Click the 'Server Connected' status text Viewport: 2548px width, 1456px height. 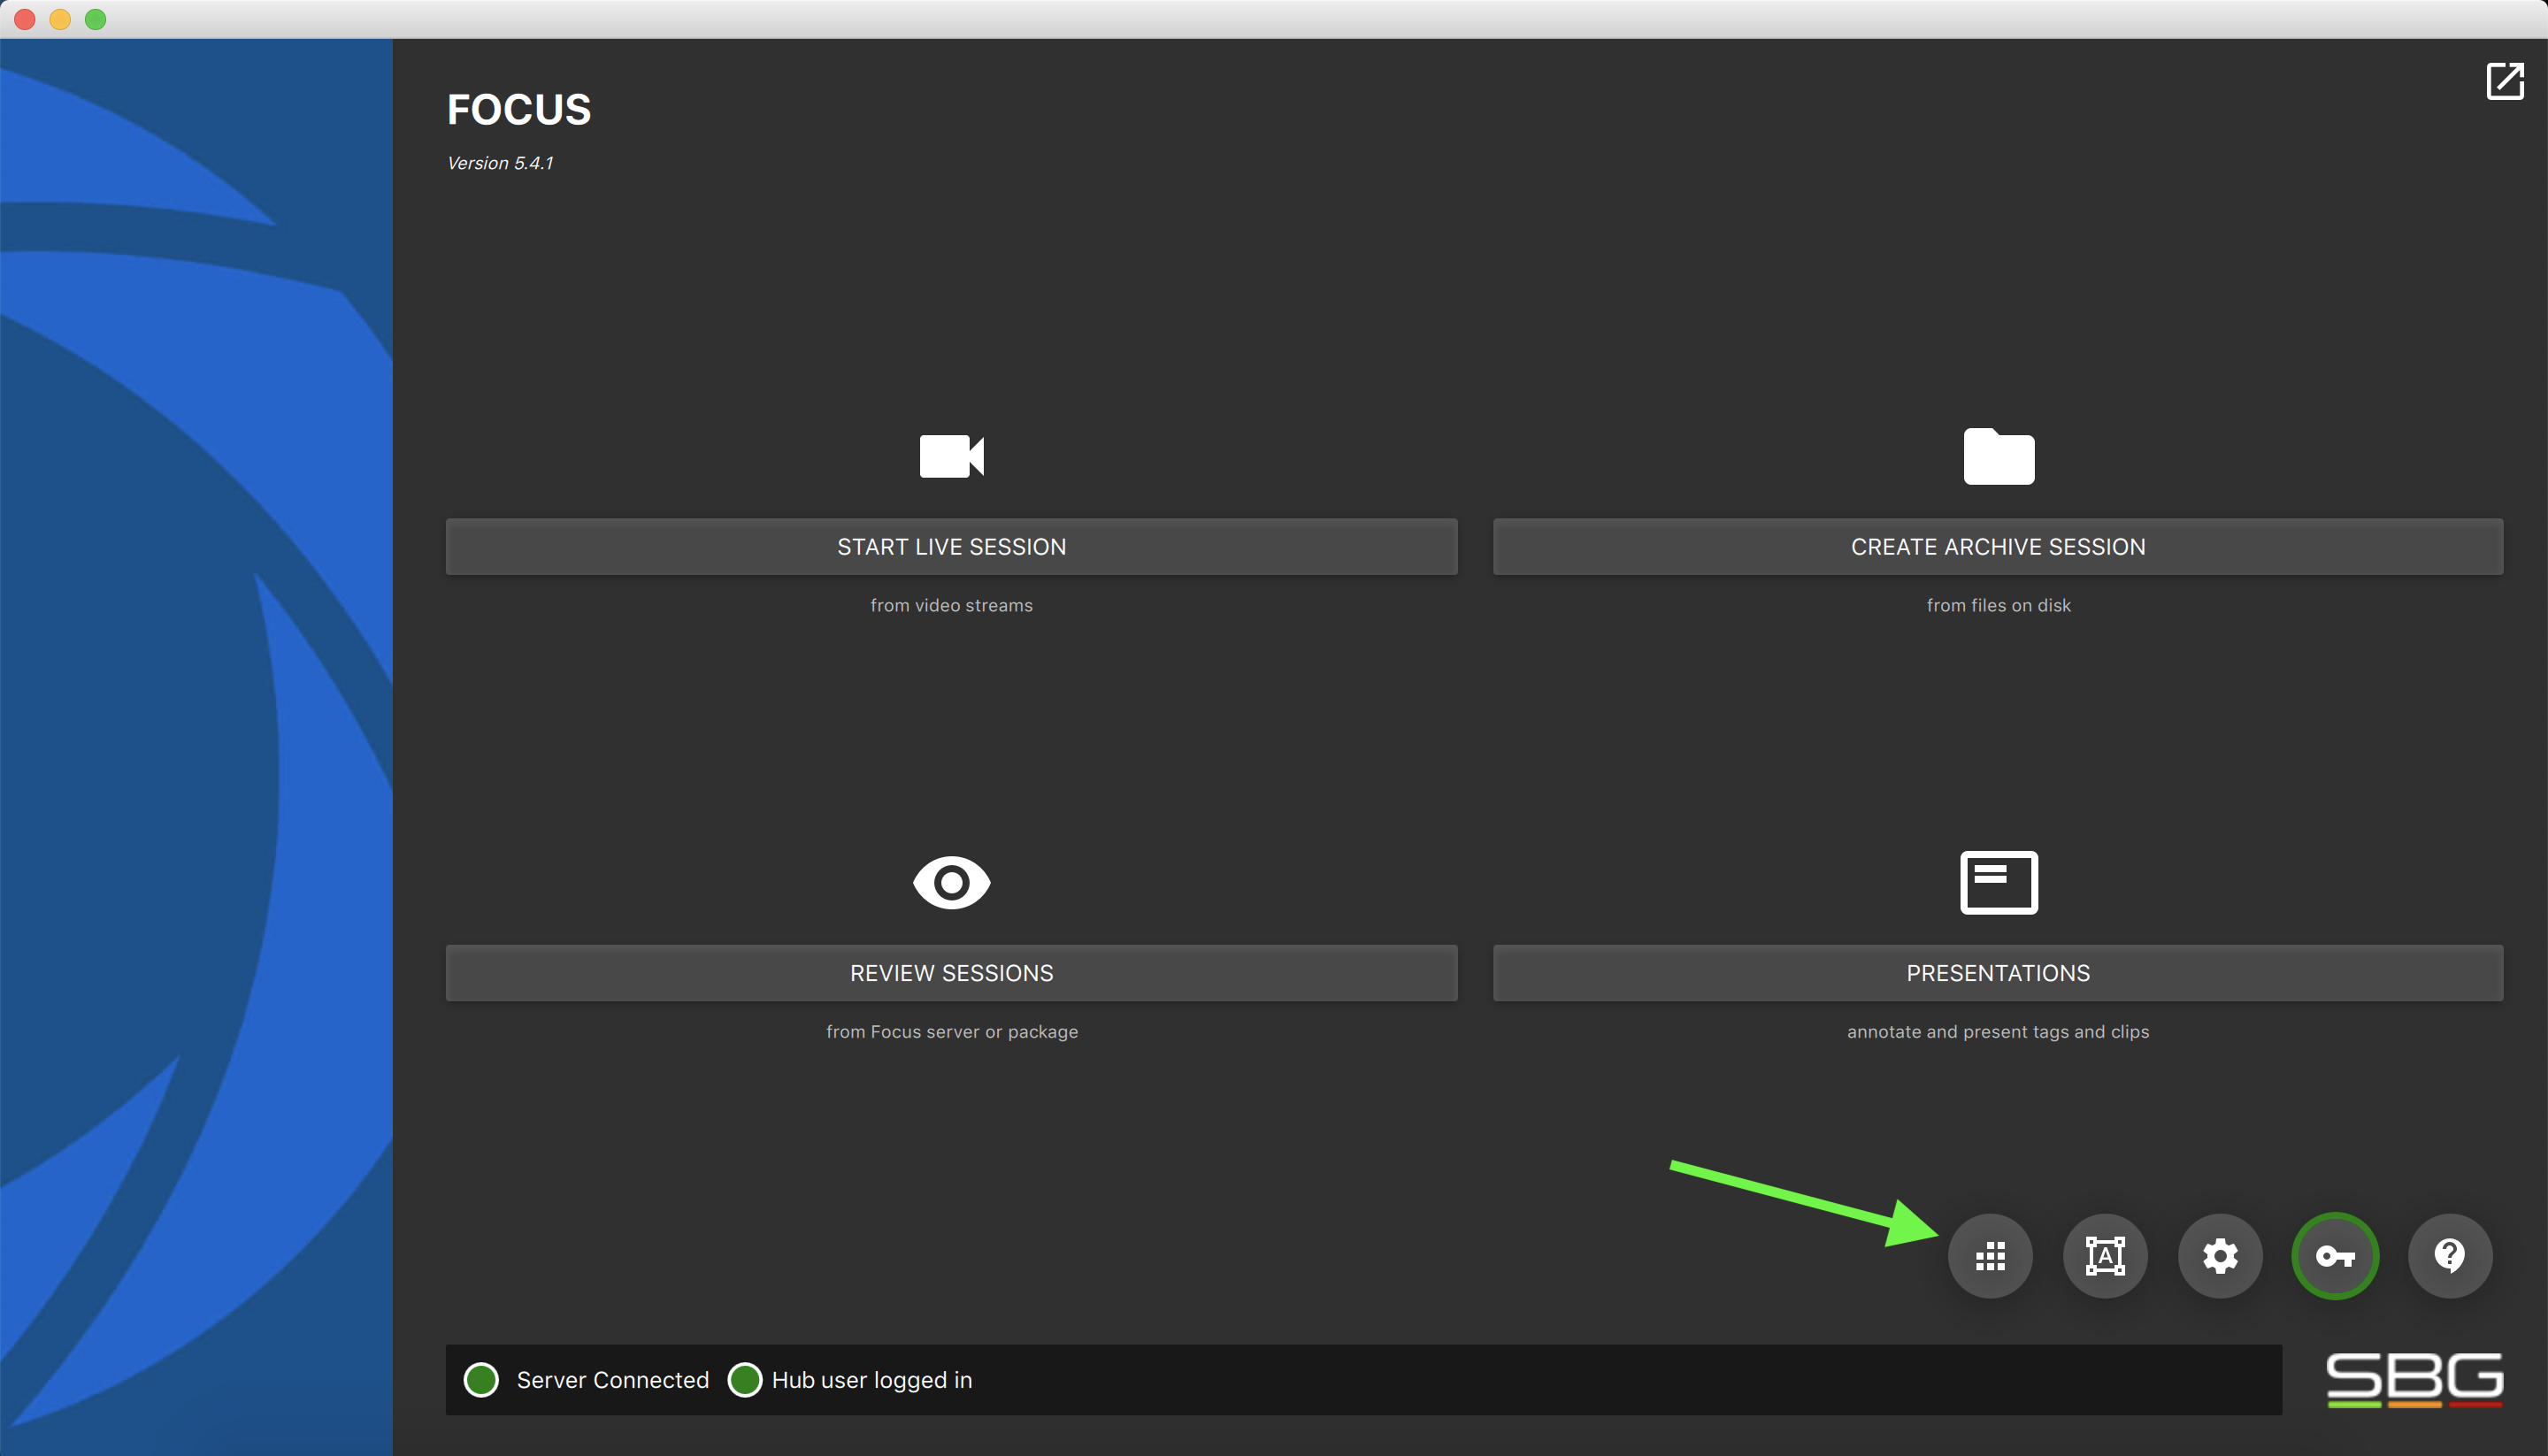coord(613,1380)
